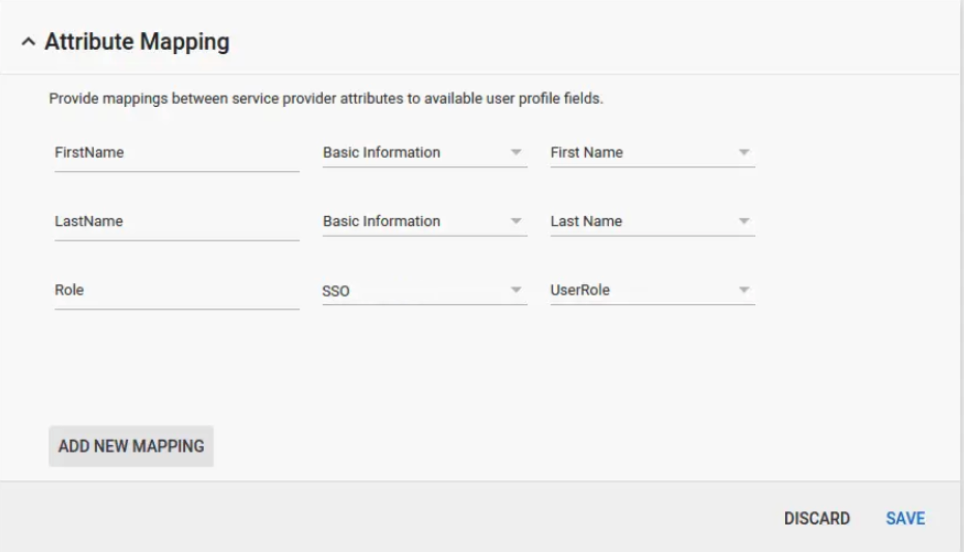Click the FirstName attribute input field
Screen dimensions: 964x552
tap(176, 153)
